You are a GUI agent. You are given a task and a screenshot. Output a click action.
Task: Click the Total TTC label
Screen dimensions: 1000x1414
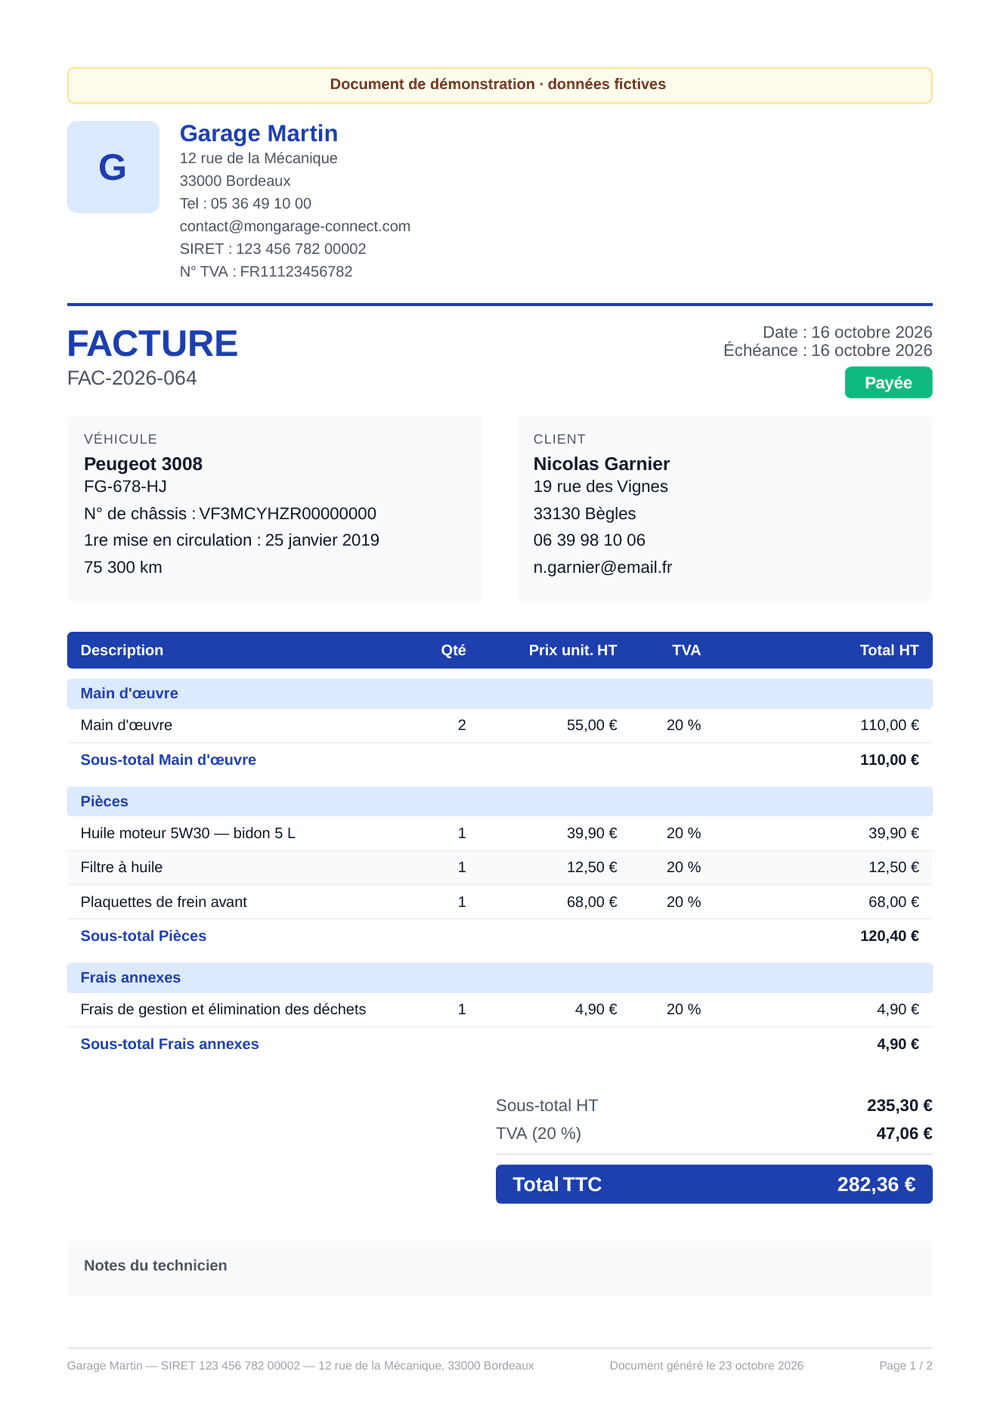557,1185
